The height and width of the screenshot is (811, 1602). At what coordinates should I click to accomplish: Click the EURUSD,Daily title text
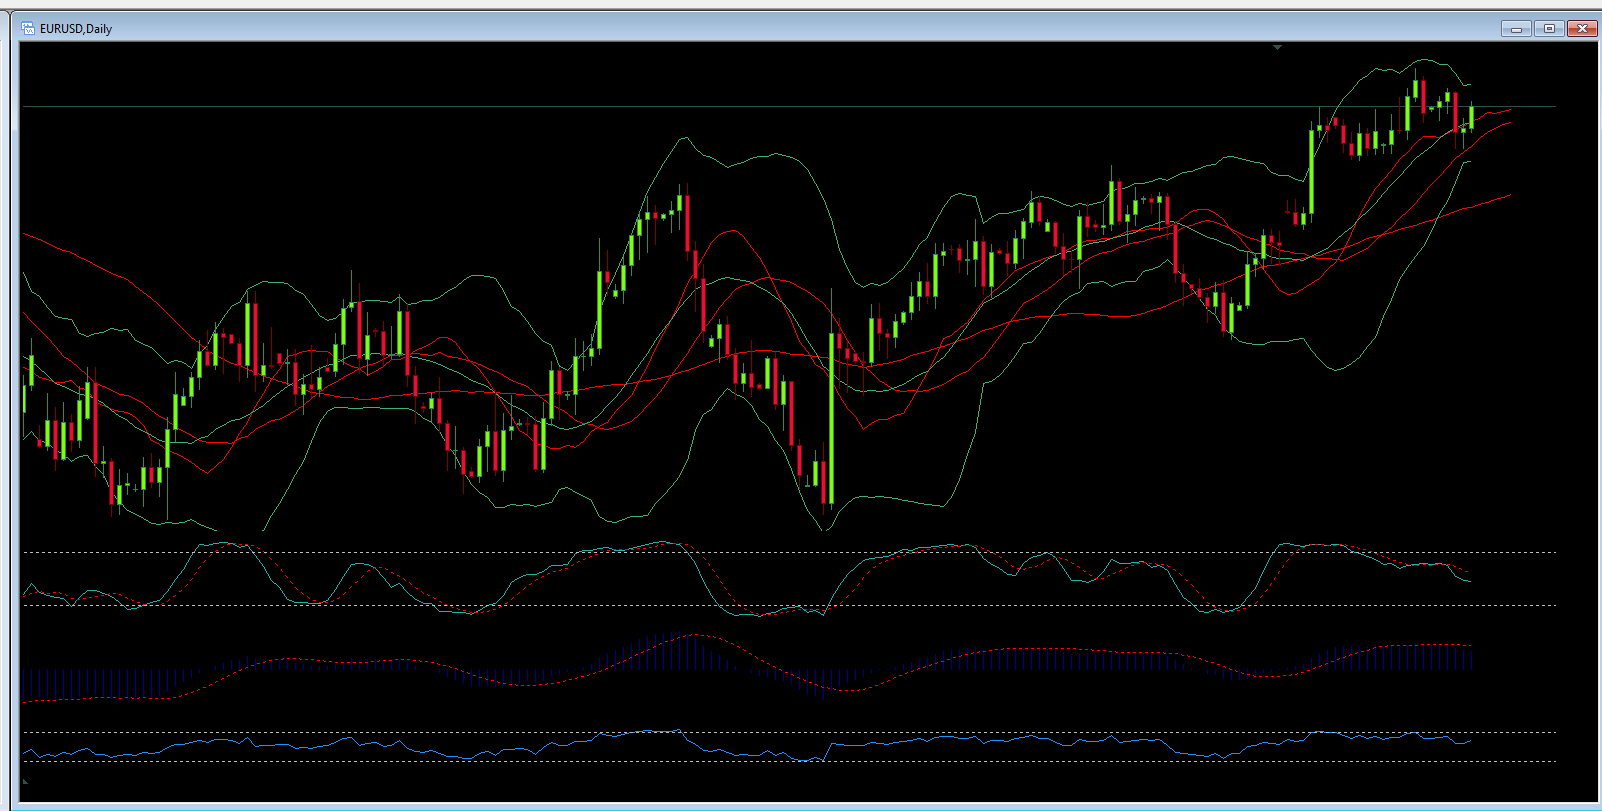pos(76,29)
